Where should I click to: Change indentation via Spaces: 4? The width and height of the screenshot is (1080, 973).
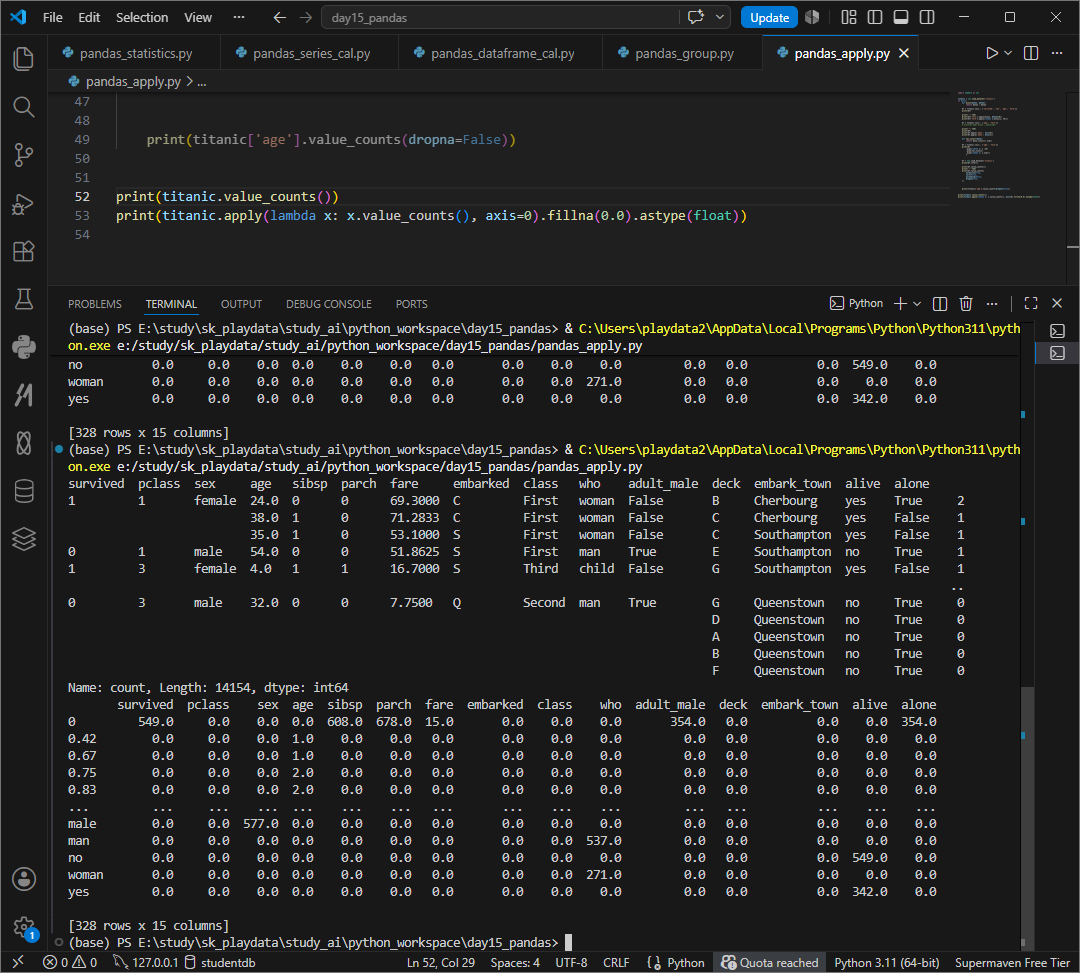pyautogui.click(x=515, y=962)
